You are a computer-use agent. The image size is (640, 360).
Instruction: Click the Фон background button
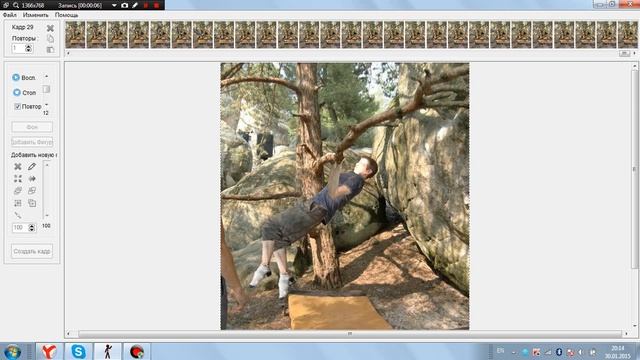(32, 127)
